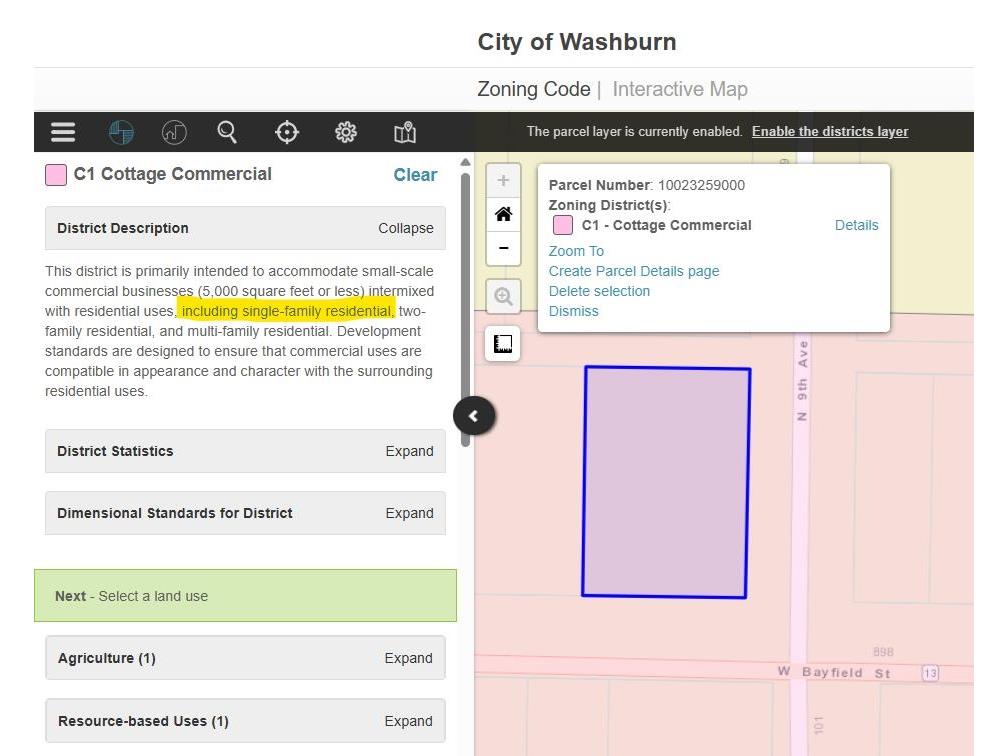Click the crosshair locate icon
Viewport: 1008px width, 756px height.
tap(287, 132)
